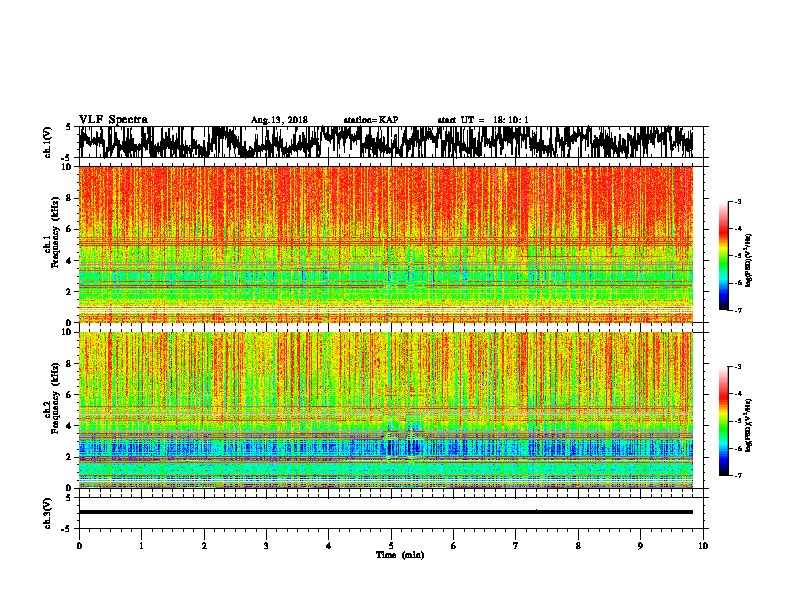Click the ch.1 spectrogram at 5 minutes
Image resolution: width=792 pixels, height=612 pixels.
[390, 244]
